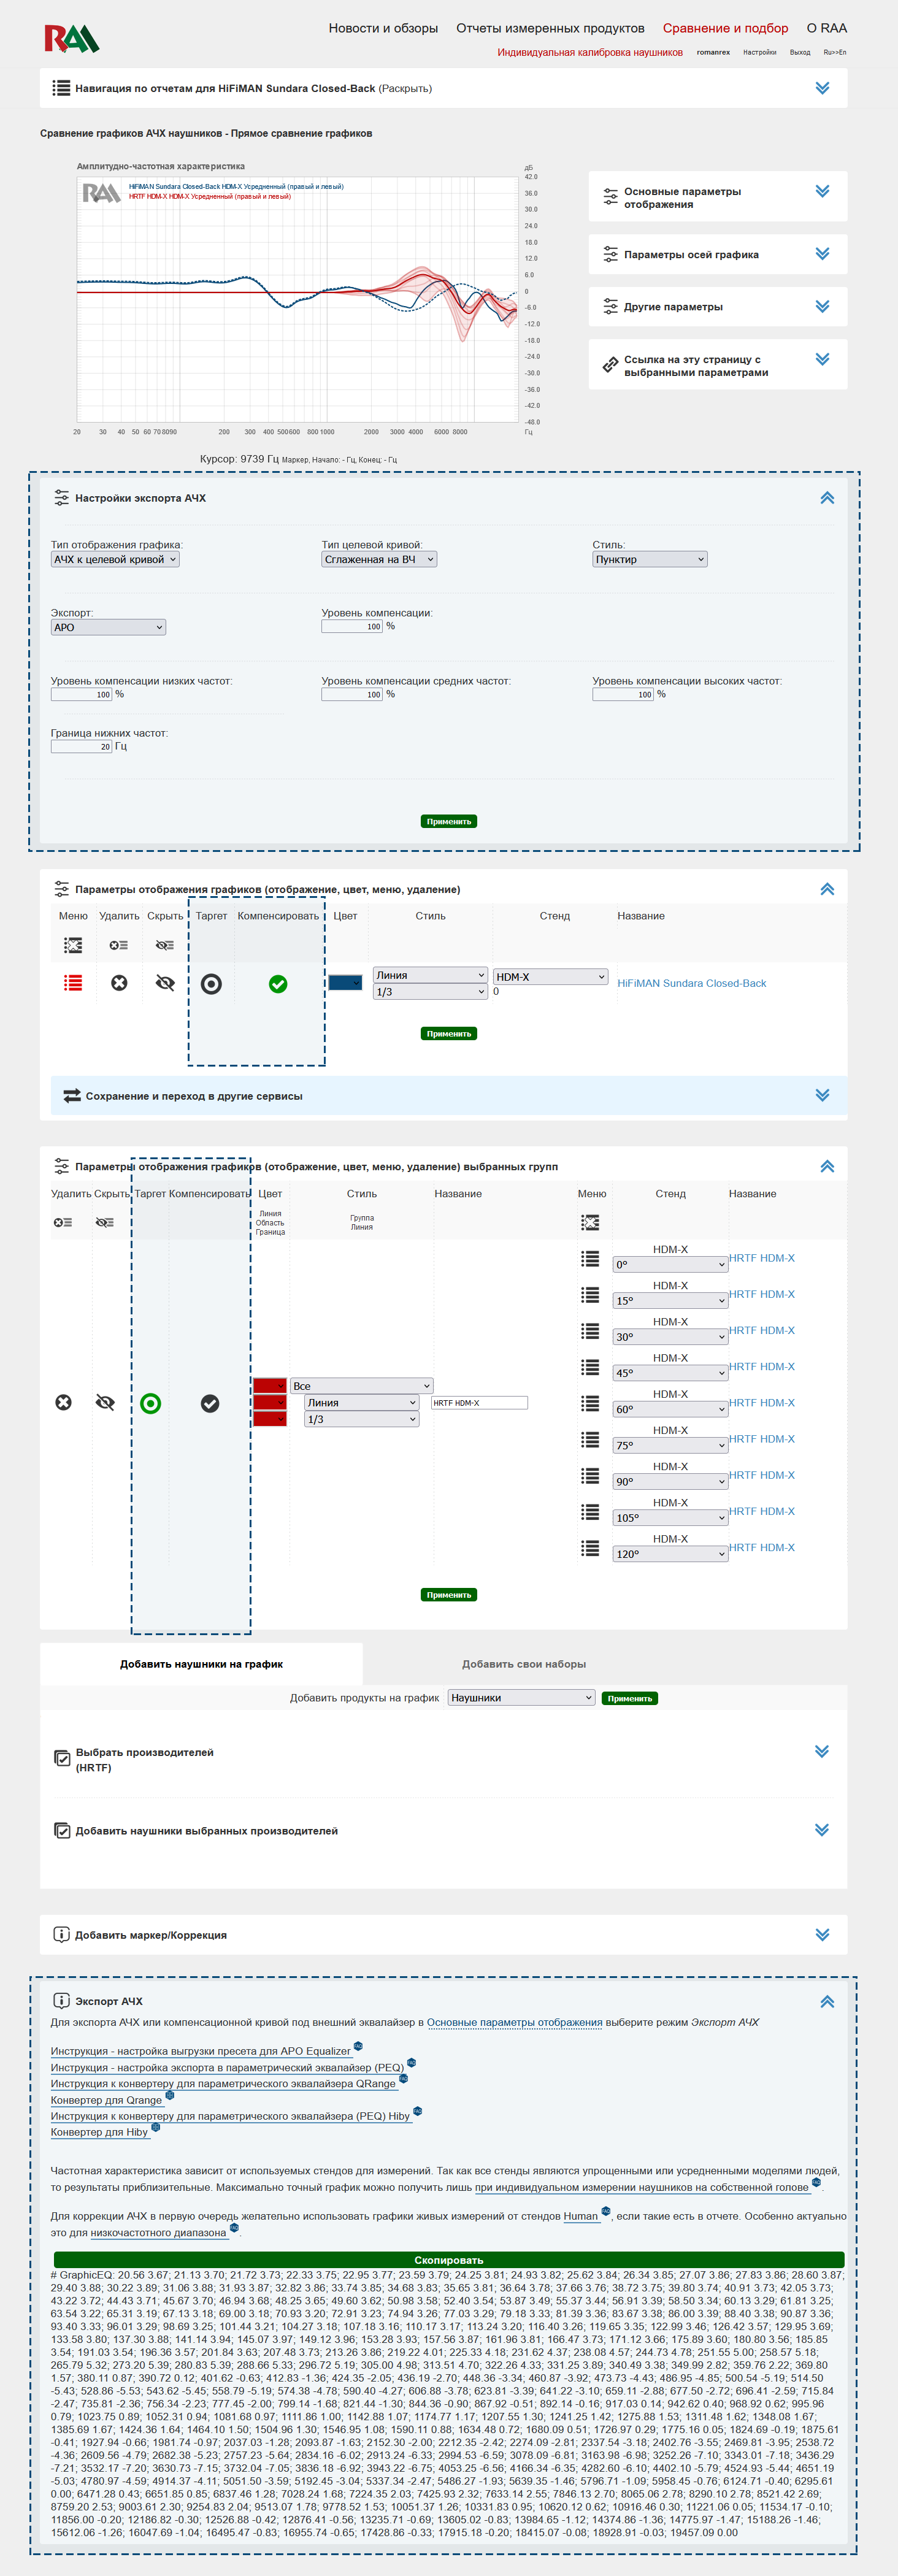The width and height of the screenshot is (898, 2576).
Task: Open blue color swatch for HiFiMAN Sundara
Action: pyautogui.click(x=345, y=983)
